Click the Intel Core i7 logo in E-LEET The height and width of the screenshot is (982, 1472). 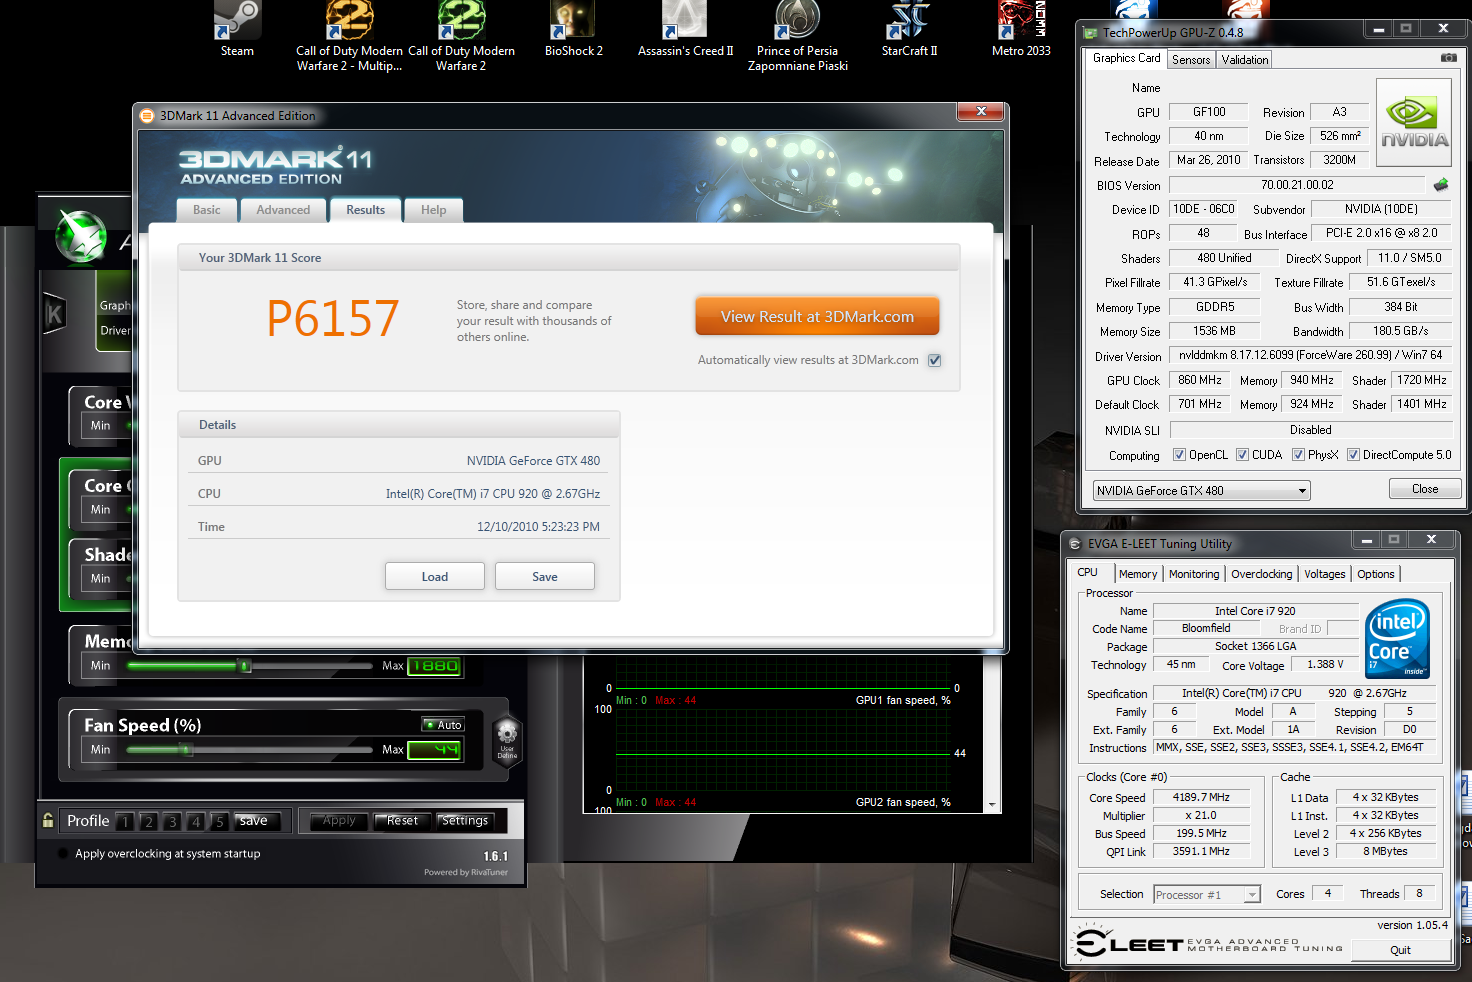point(1397,639)
